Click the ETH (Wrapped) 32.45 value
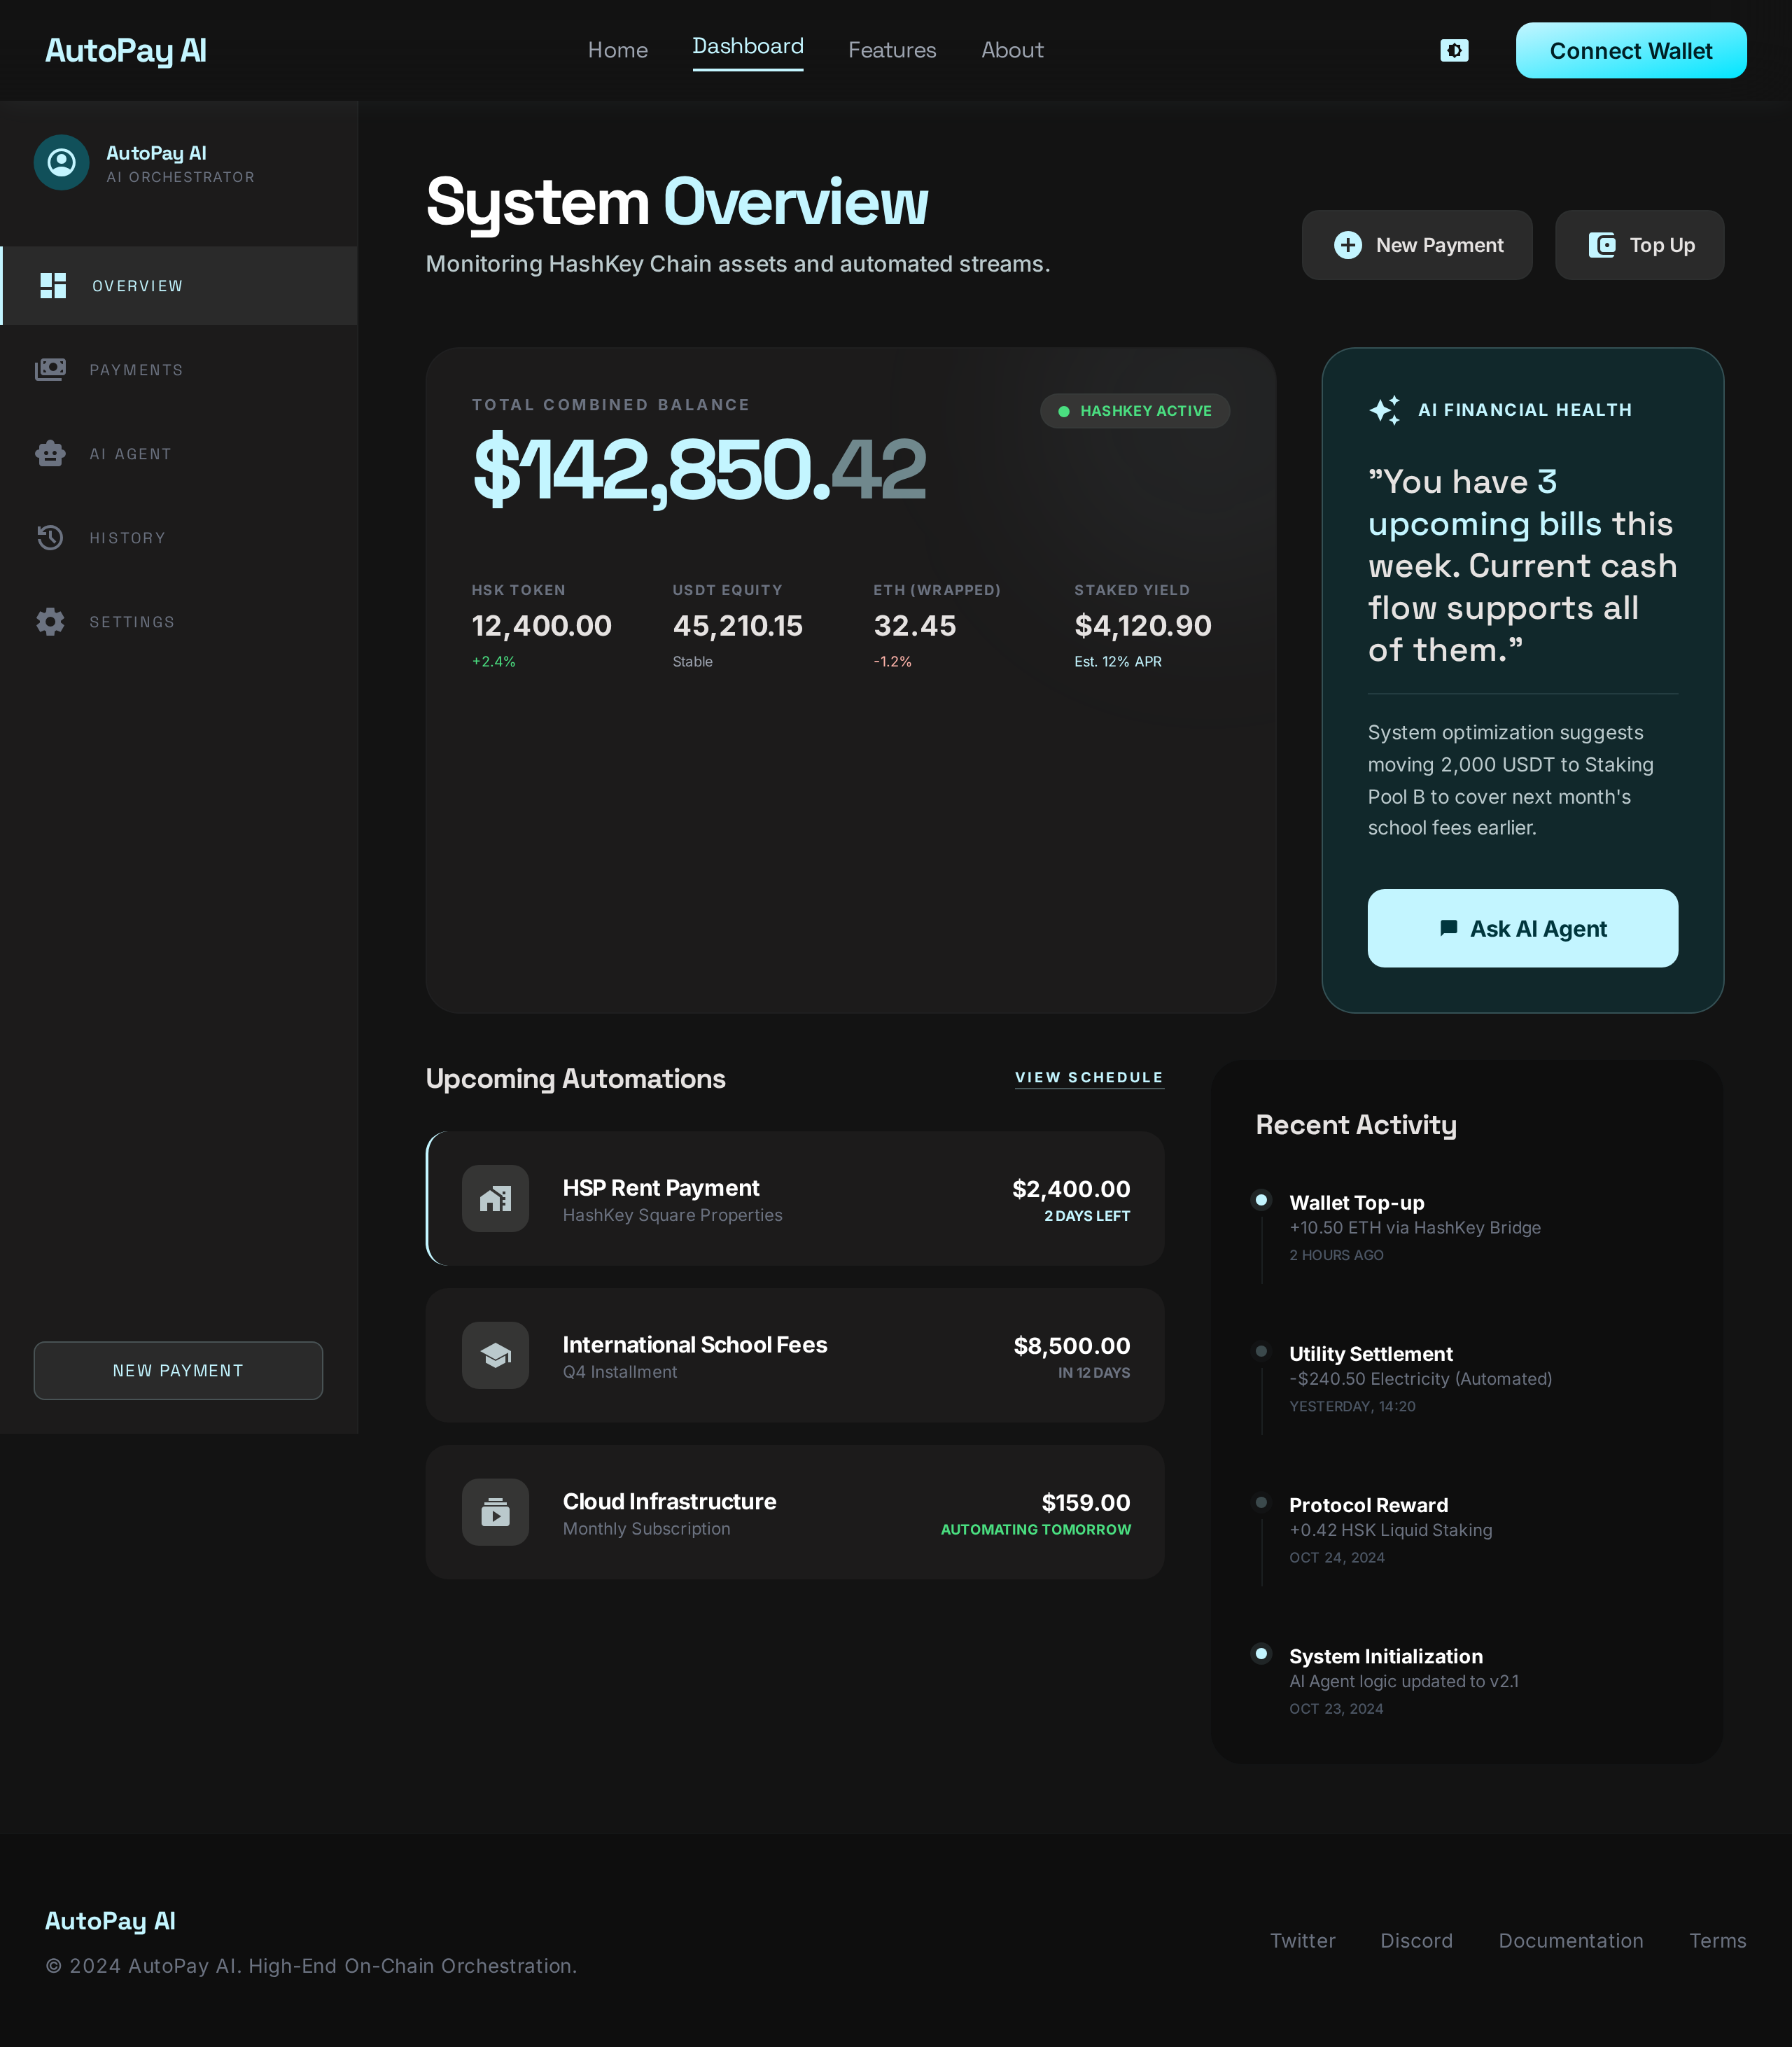 [x=915, y=626]
